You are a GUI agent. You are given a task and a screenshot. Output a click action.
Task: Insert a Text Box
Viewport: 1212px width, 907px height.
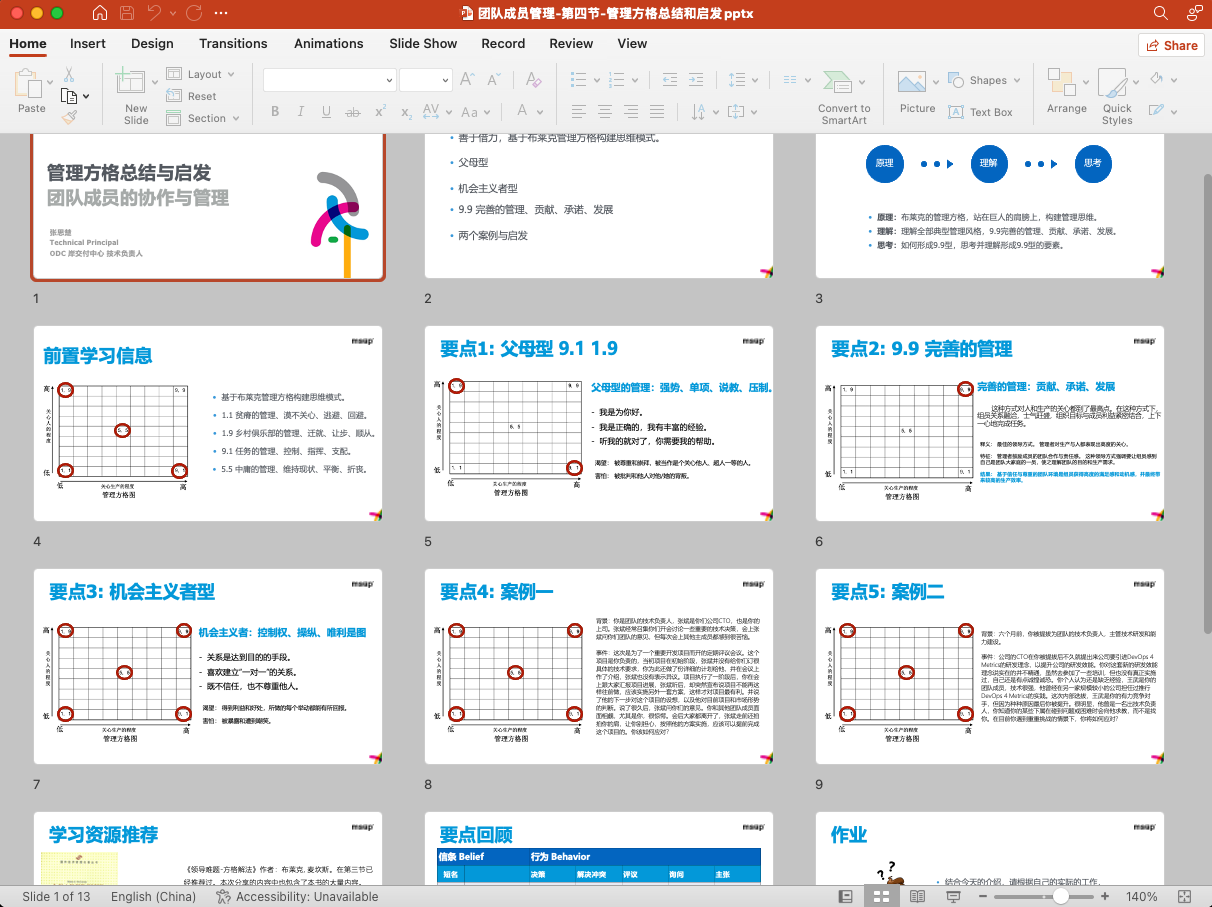pyautogui.click(x=980, y=112)
